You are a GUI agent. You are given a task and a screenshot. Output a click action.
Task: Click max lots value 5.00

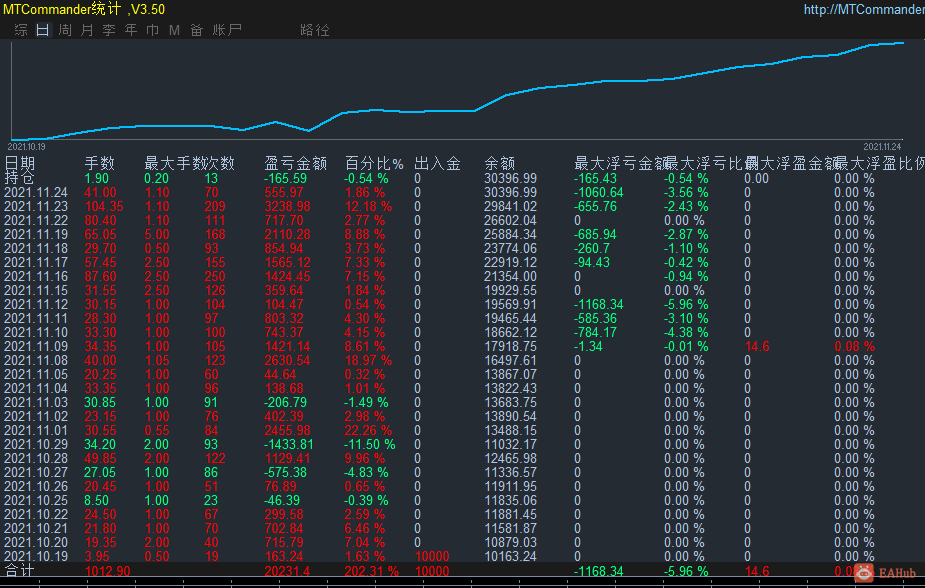click(157, 234)
